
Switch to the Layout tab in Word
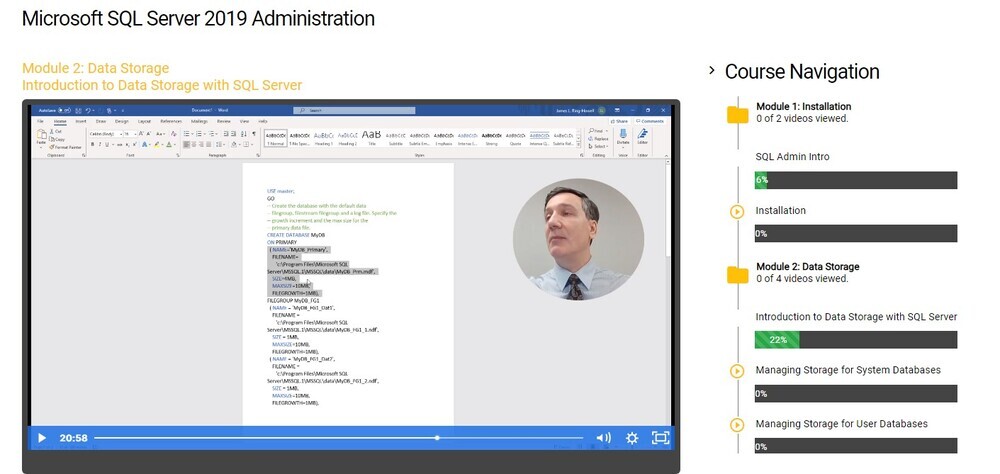[x=144, y=121]
